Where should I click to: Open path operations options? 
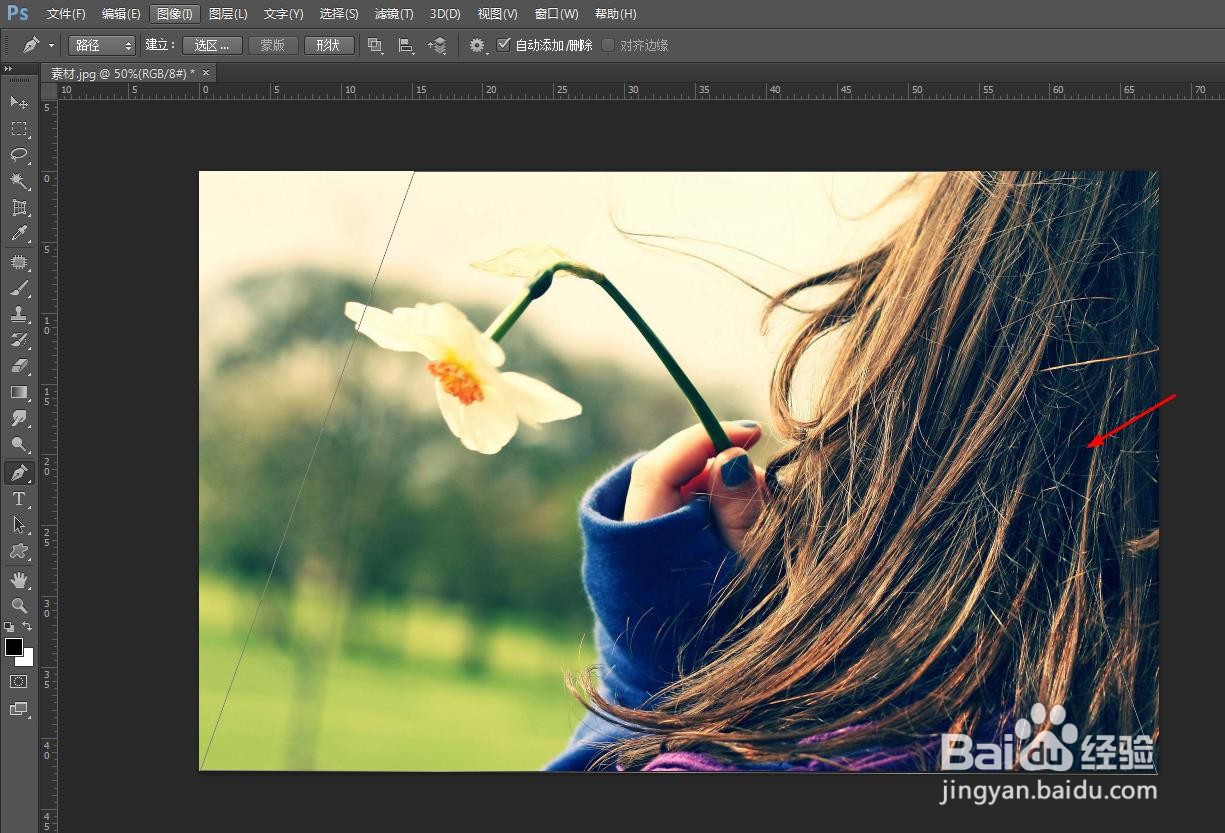pos(375,45)
